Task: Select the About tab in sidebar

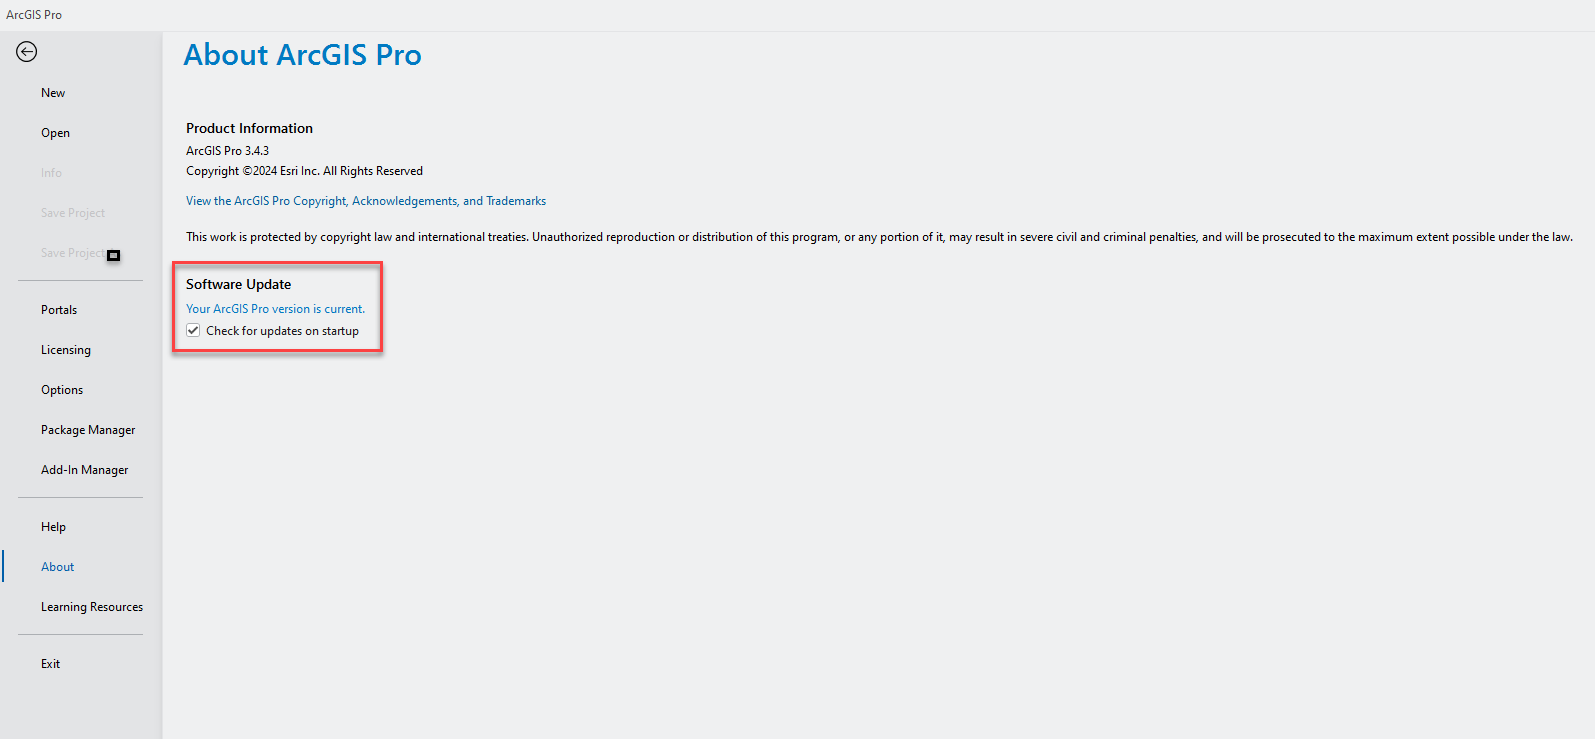Action: pyautogui.click(x=57, y=567)
